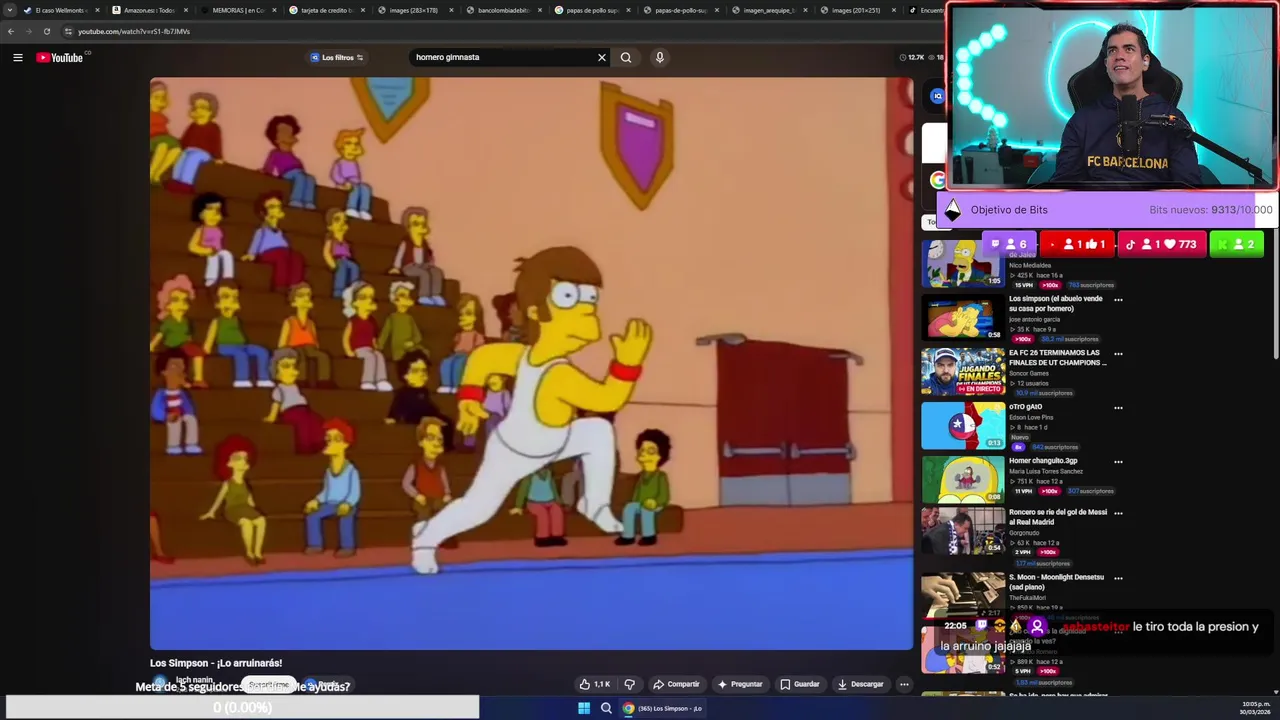Click the site info icon in address bar
The image size is (1280, 720).
(x=68, y=31)
